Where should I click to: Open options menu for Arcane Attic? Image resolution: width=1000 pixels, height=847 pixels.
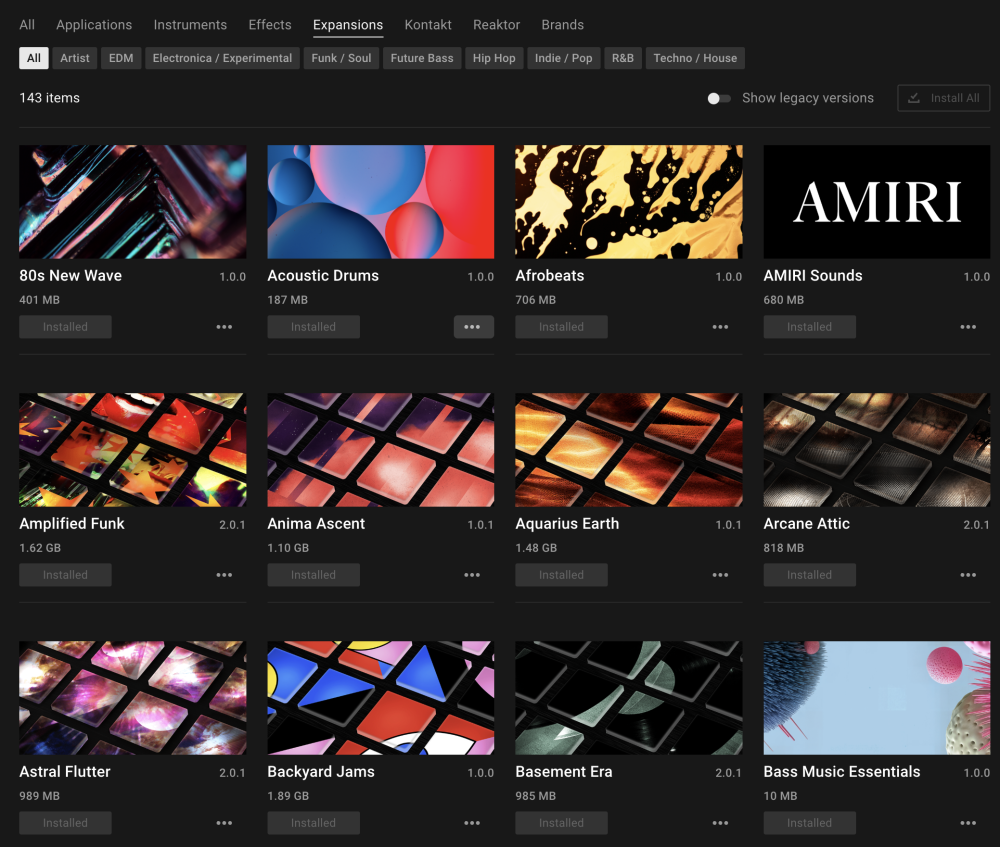[968, 575]
